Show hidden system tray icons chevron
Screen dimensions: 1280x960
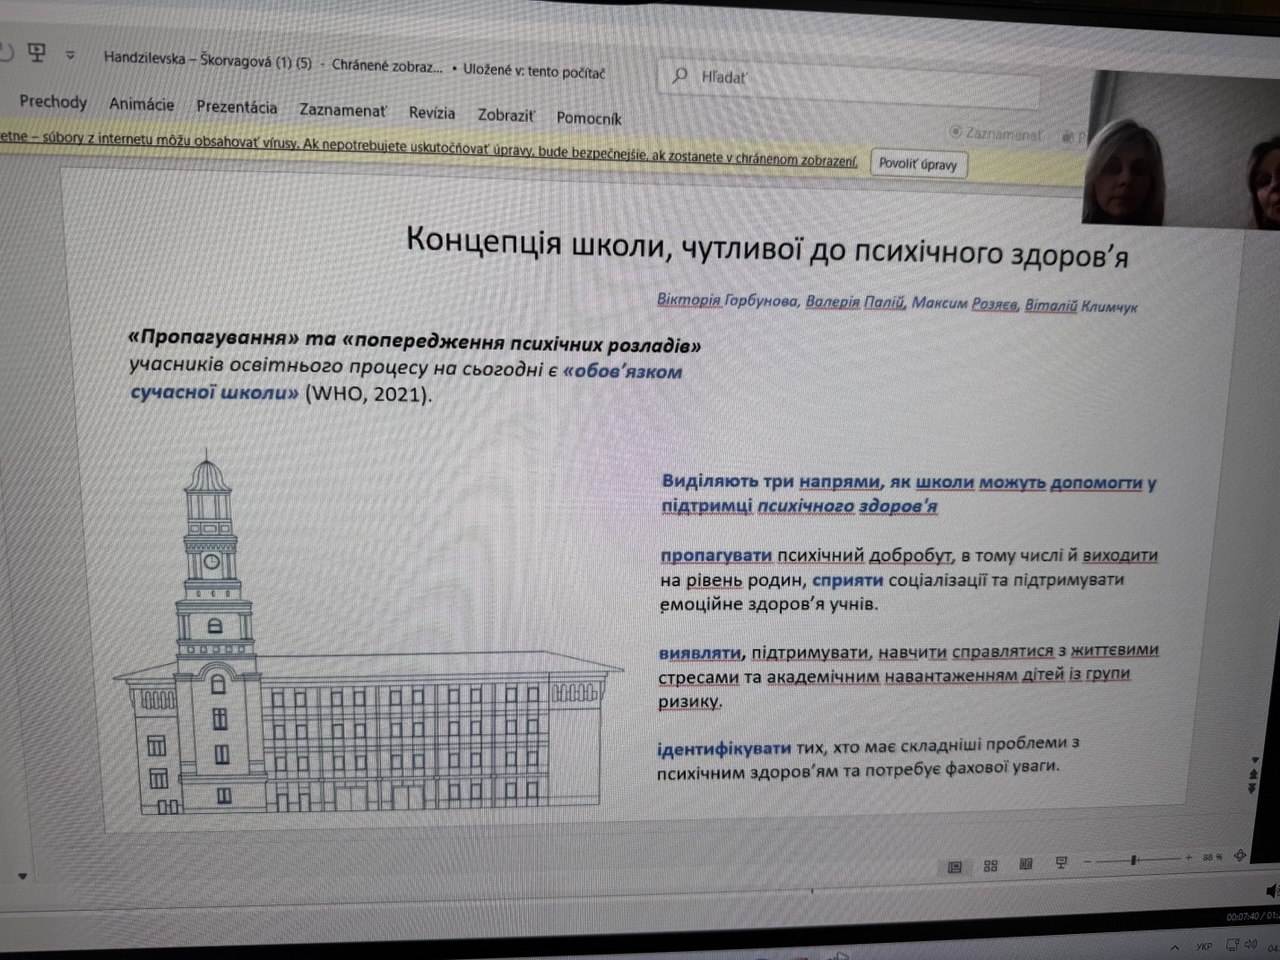1176,946
